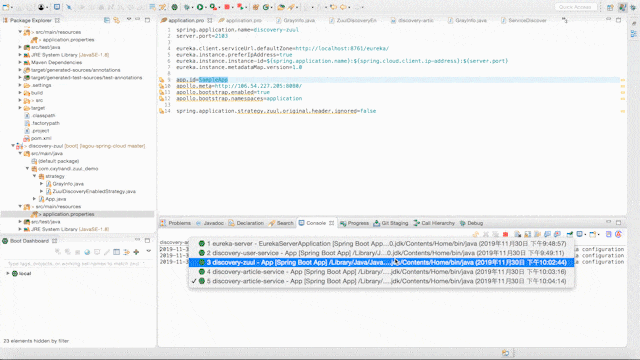Minimize the Console panel
This screenshot has width=640, height=360.
(609, 222)
